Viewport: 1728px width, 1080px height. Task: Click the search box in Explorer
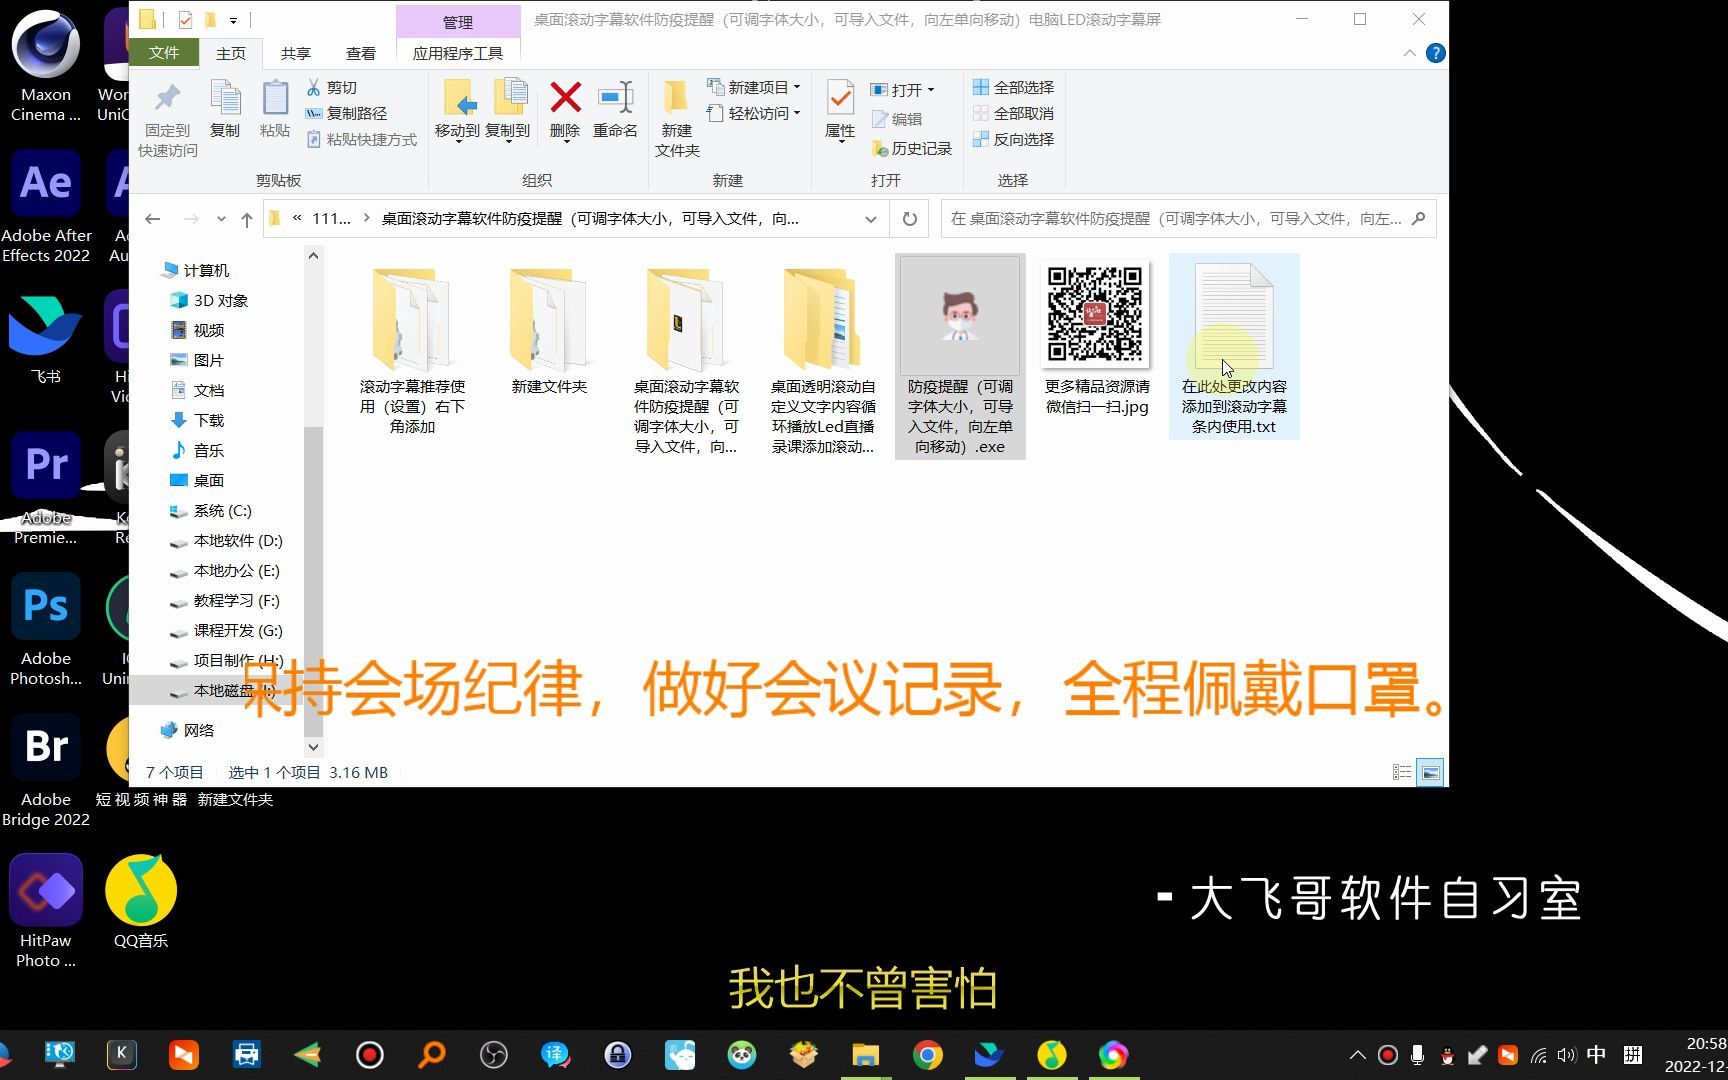pos(1188,219)
